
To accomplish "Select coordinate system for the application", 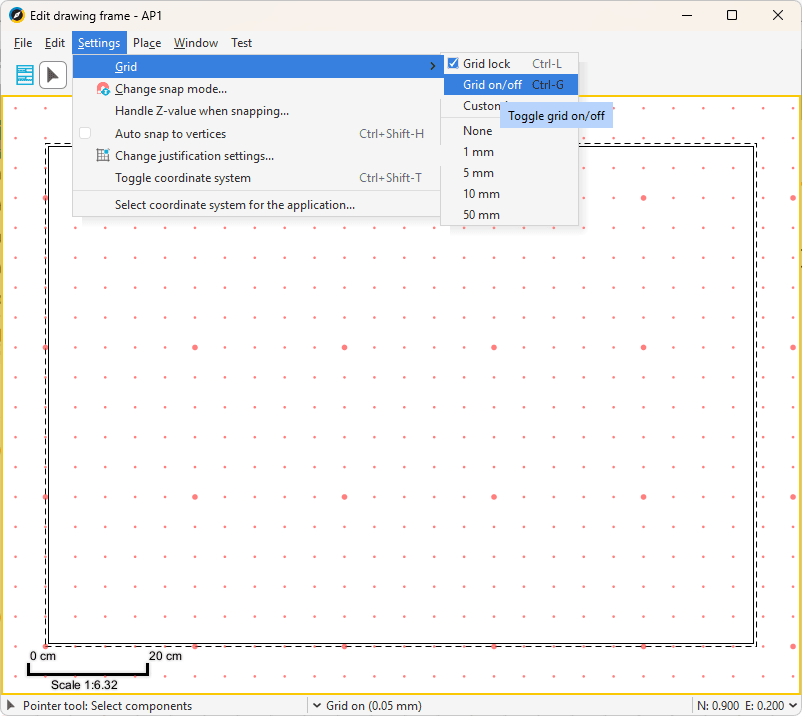I will point(235,205).
